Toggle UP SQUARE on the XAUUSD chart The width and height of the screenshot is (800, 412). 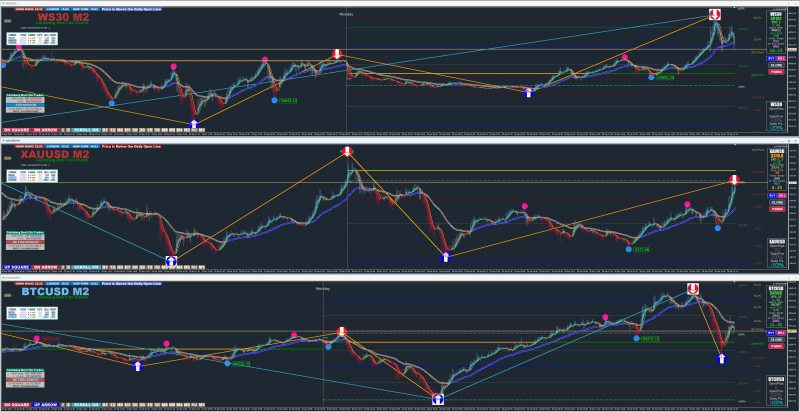click(x=16, y=267)
